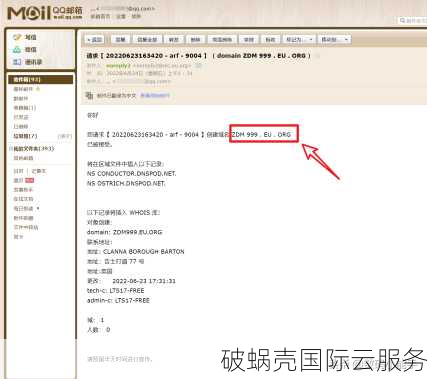The image size is (427, 379).
Task: Click the 转发 forward button
Action: coord(173,40)
